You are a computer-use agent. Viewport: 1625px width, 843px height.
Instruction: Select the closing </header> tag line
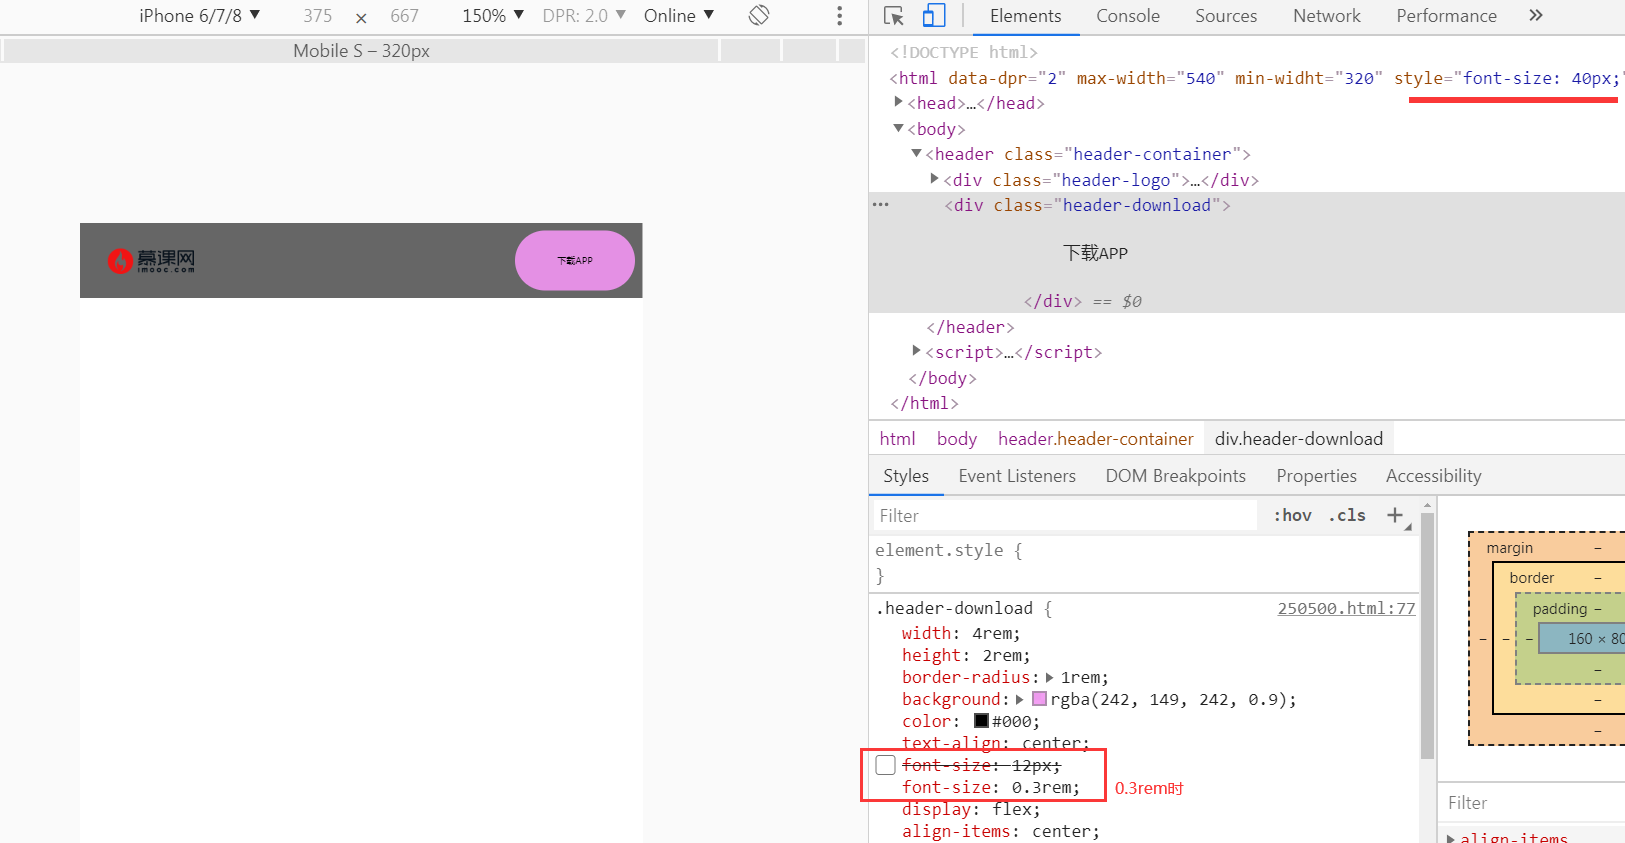tap(970, 327)
